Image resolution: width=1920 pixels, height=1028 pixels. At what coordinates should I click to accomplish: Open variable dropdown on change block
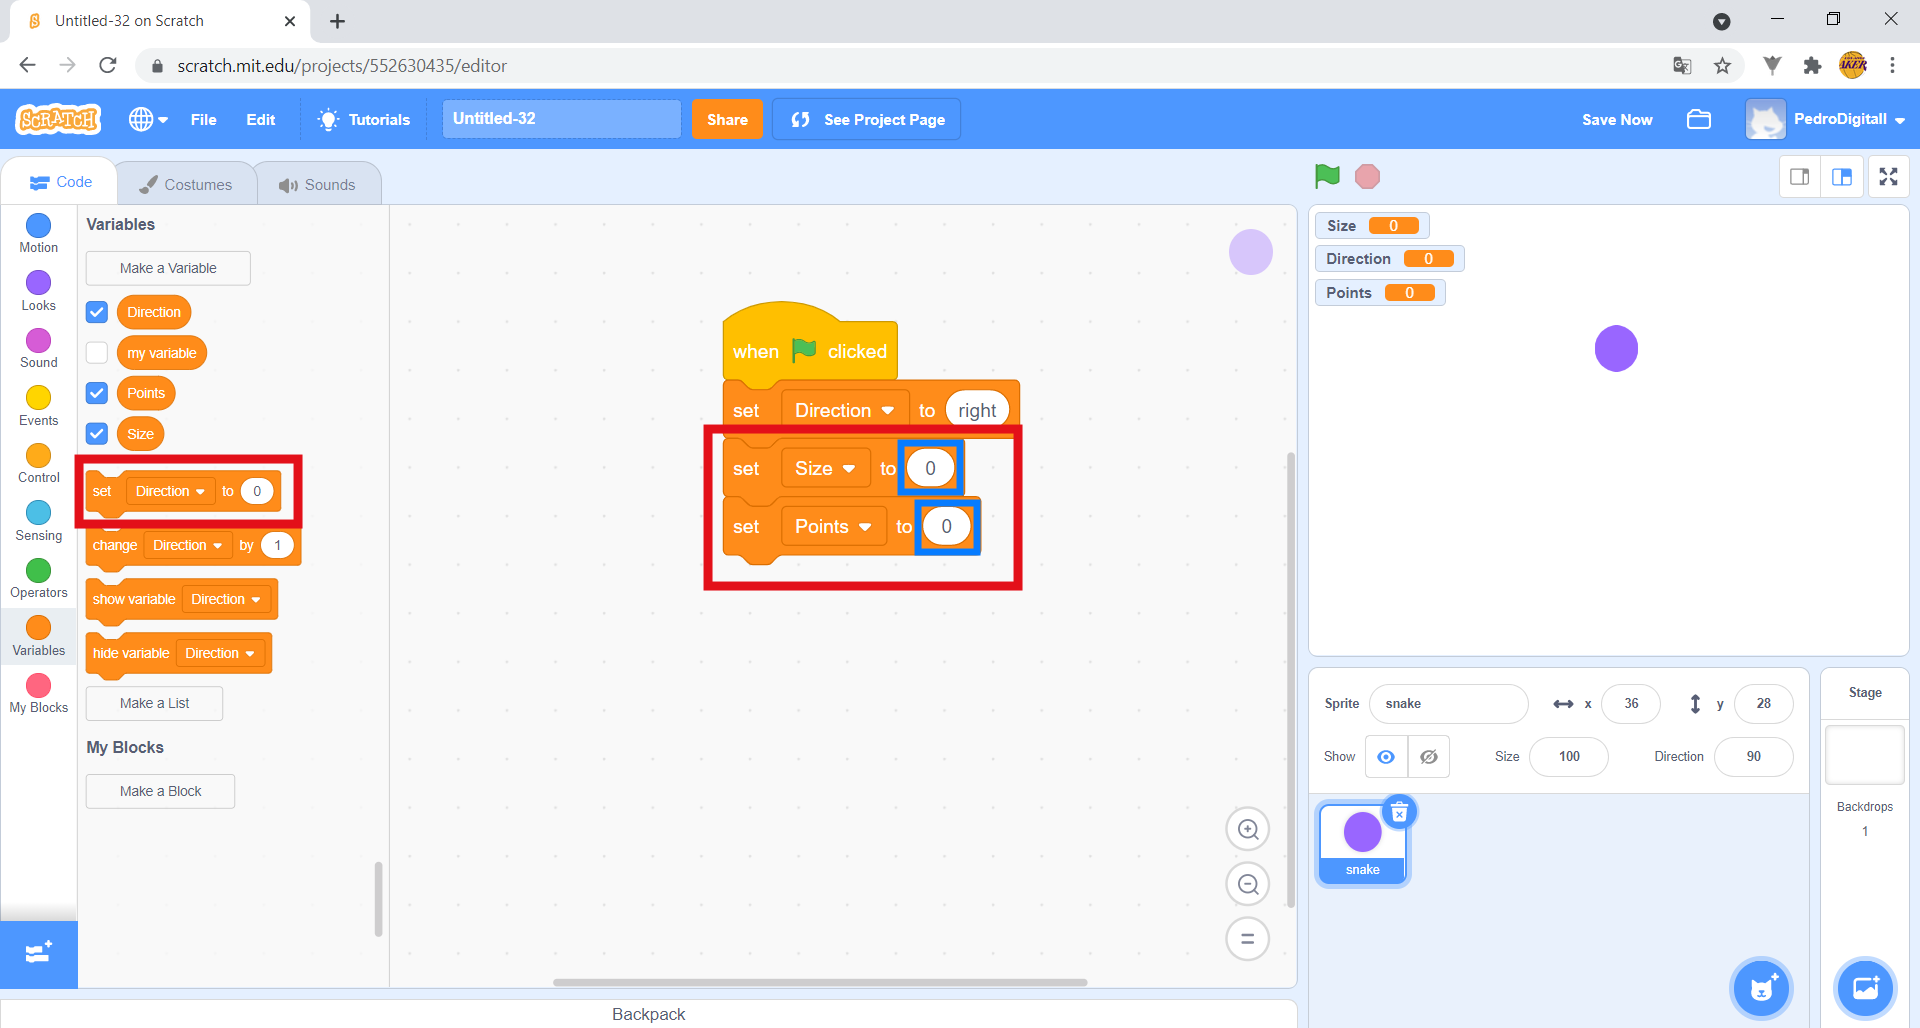pyautogui.click(x=188, y=545)
